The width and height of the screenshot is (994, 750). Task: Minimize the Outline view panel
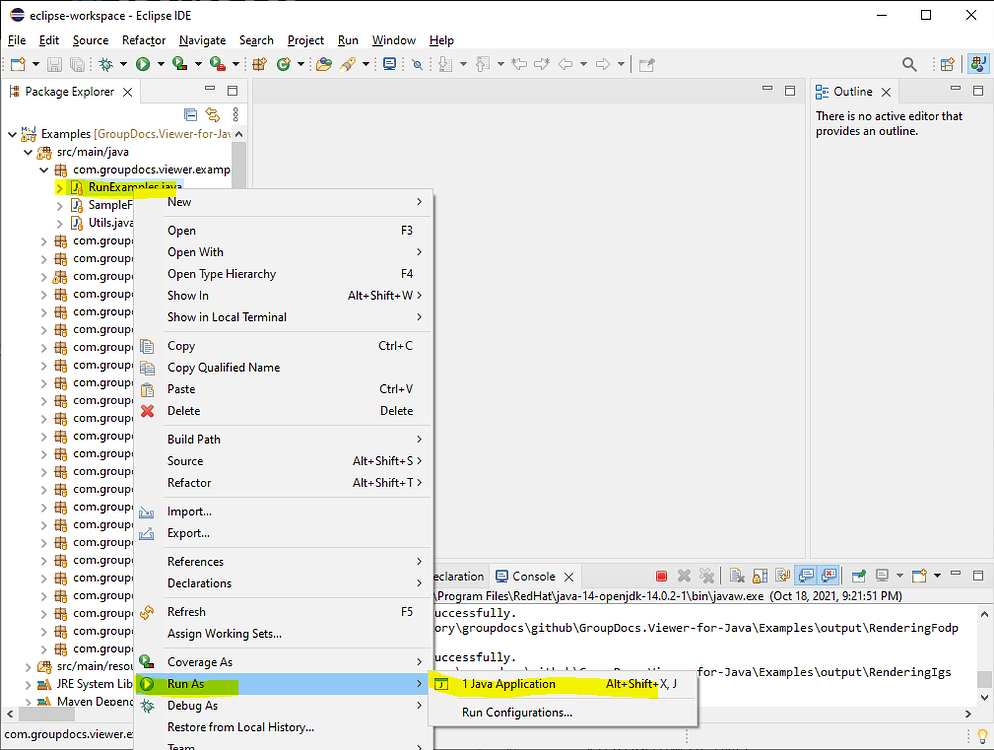point(955,90)
